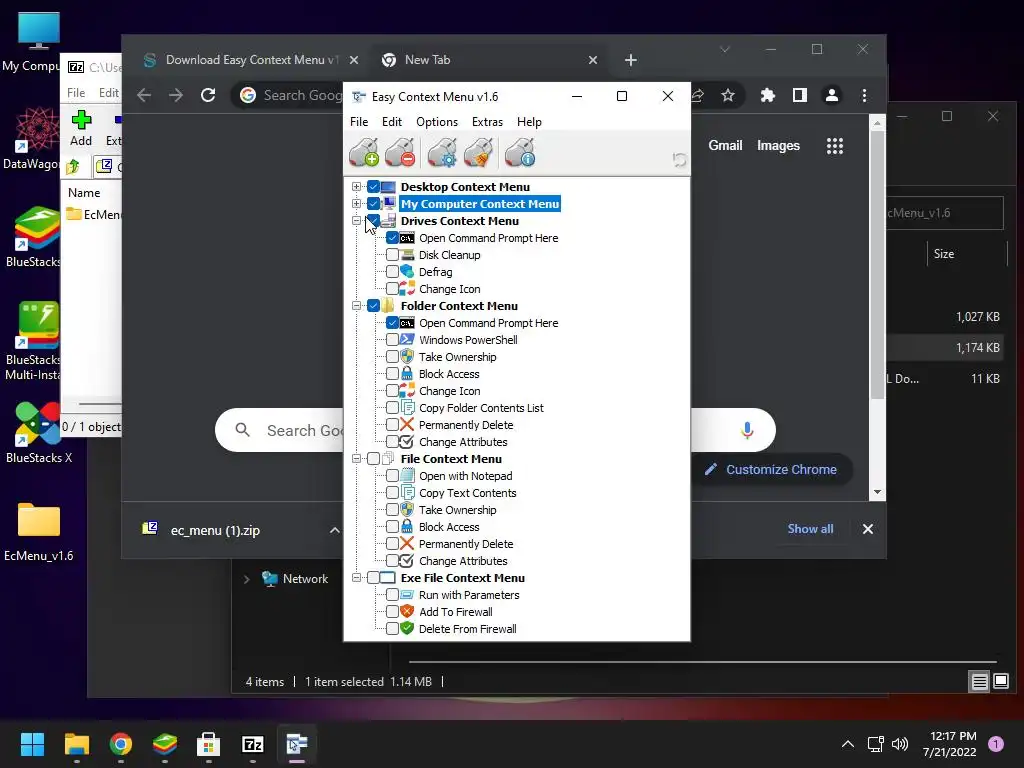Viewport: 1024px width, 768px height.
Task: Click the Open with Notepad icon
Action: click(407, 475)
